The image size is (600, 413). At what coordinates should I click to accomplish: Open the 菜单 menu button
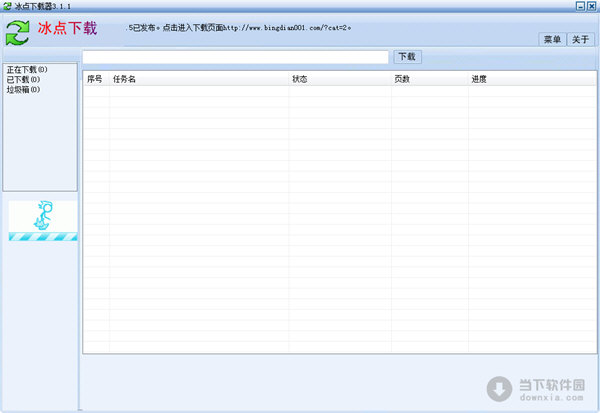(x=552, y=39)
